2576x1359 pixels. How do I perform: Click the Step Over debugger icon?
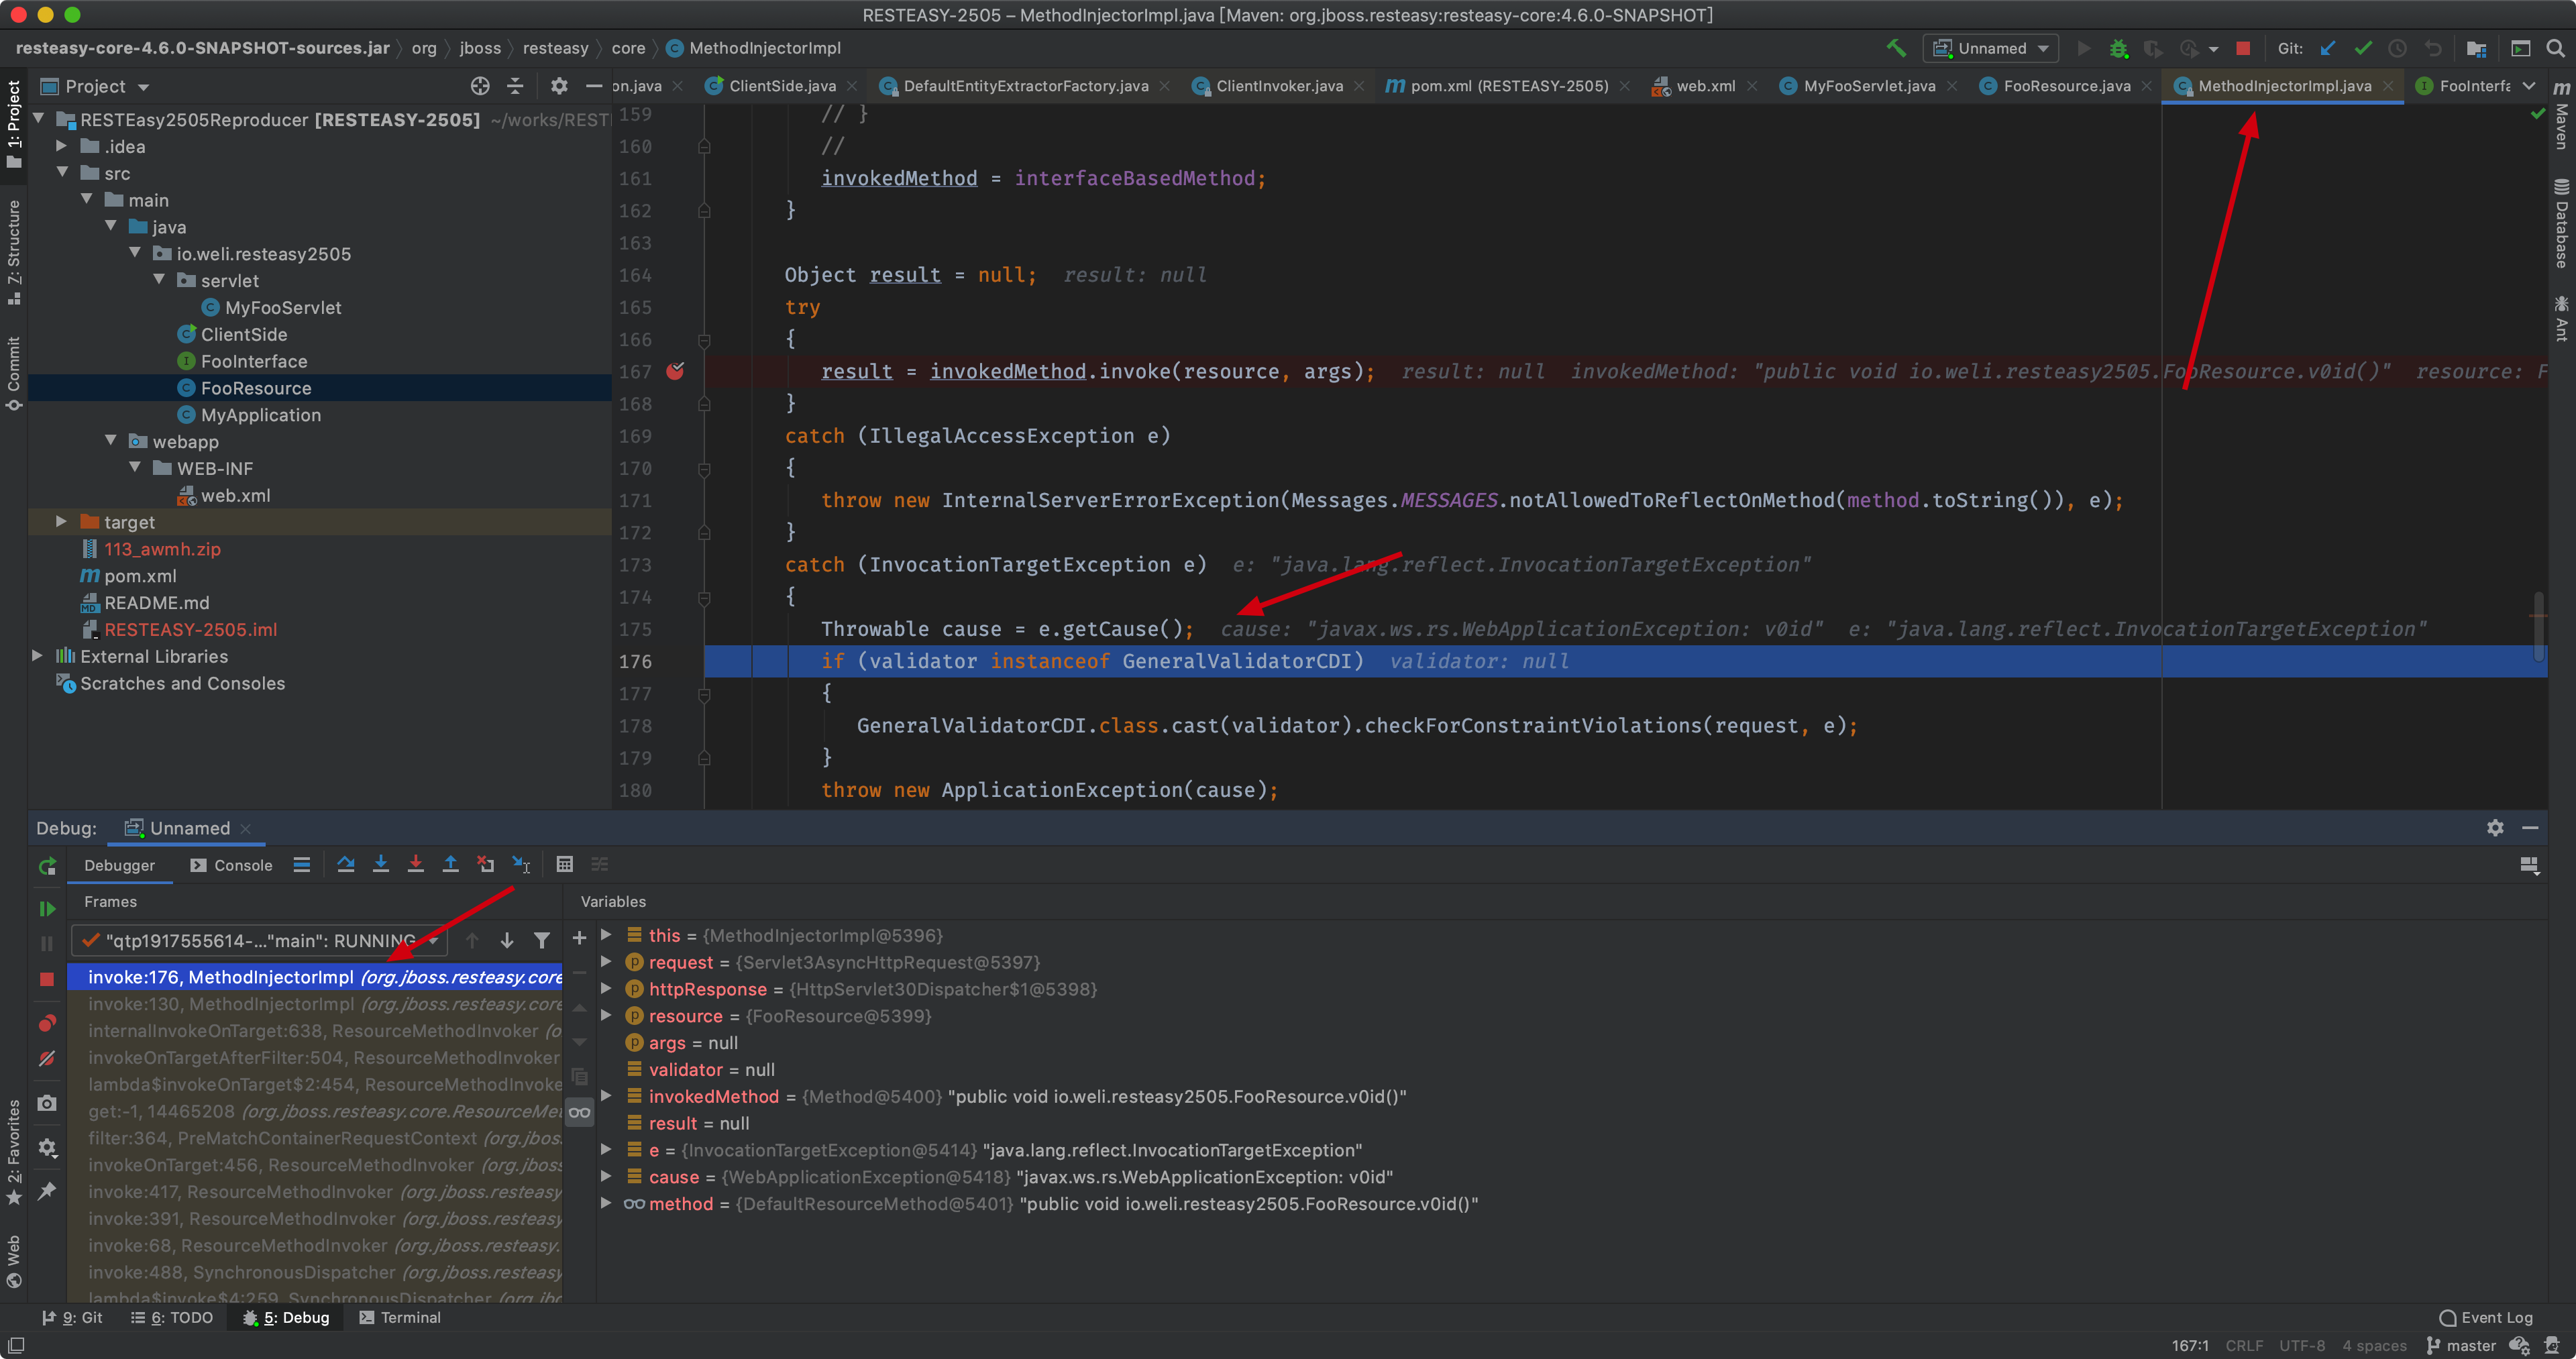click(345, 865)
